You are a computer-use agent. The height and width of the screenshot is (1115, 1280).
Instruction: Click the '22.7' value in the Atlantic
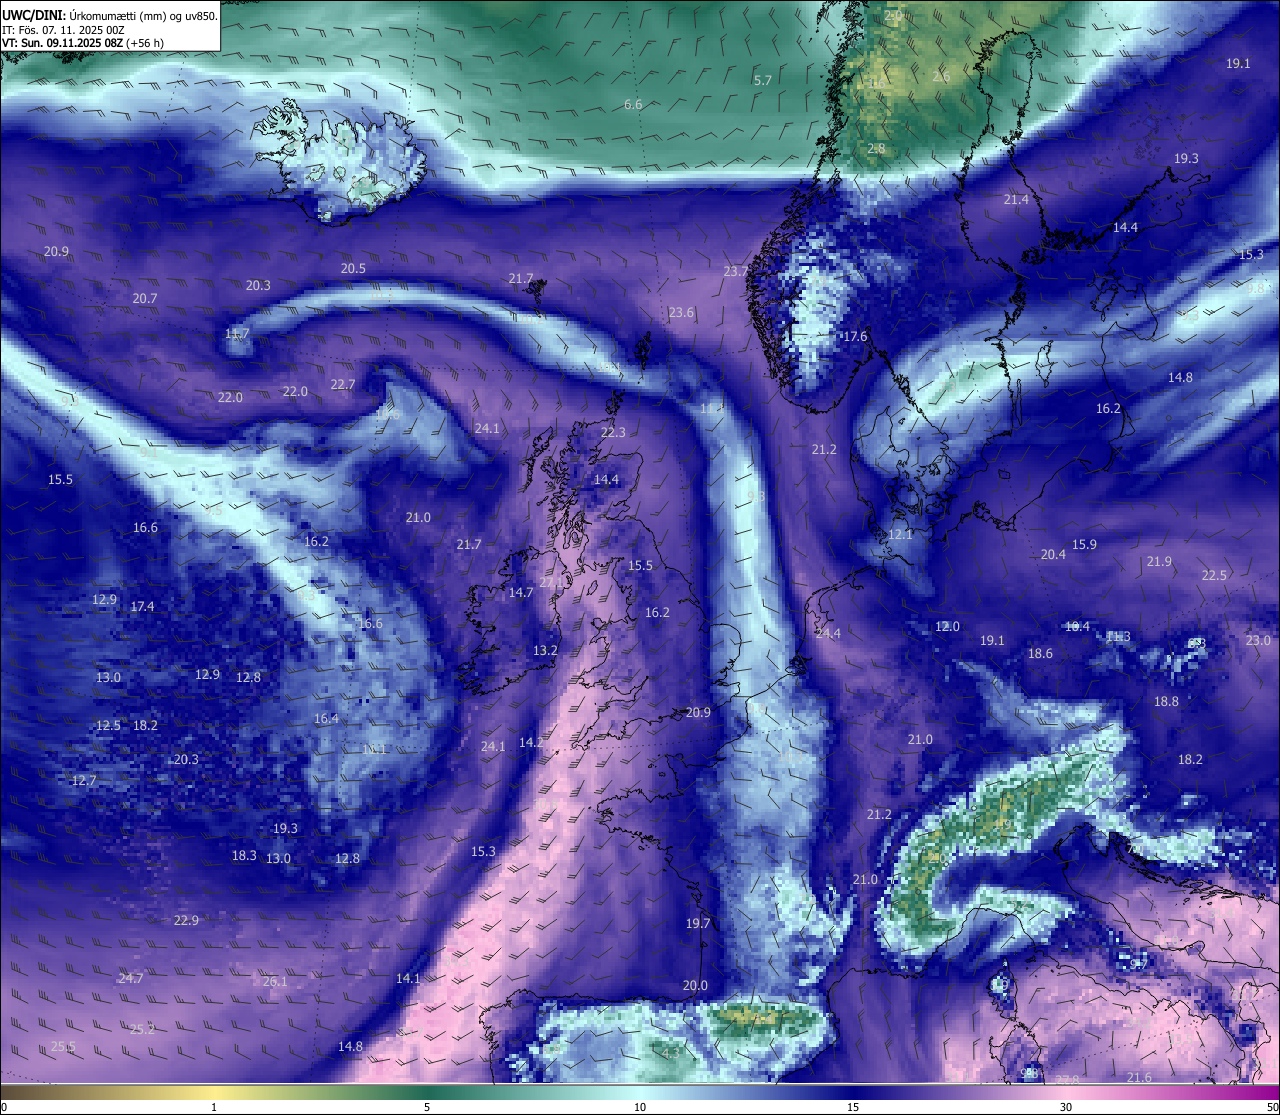click(342, 385)
